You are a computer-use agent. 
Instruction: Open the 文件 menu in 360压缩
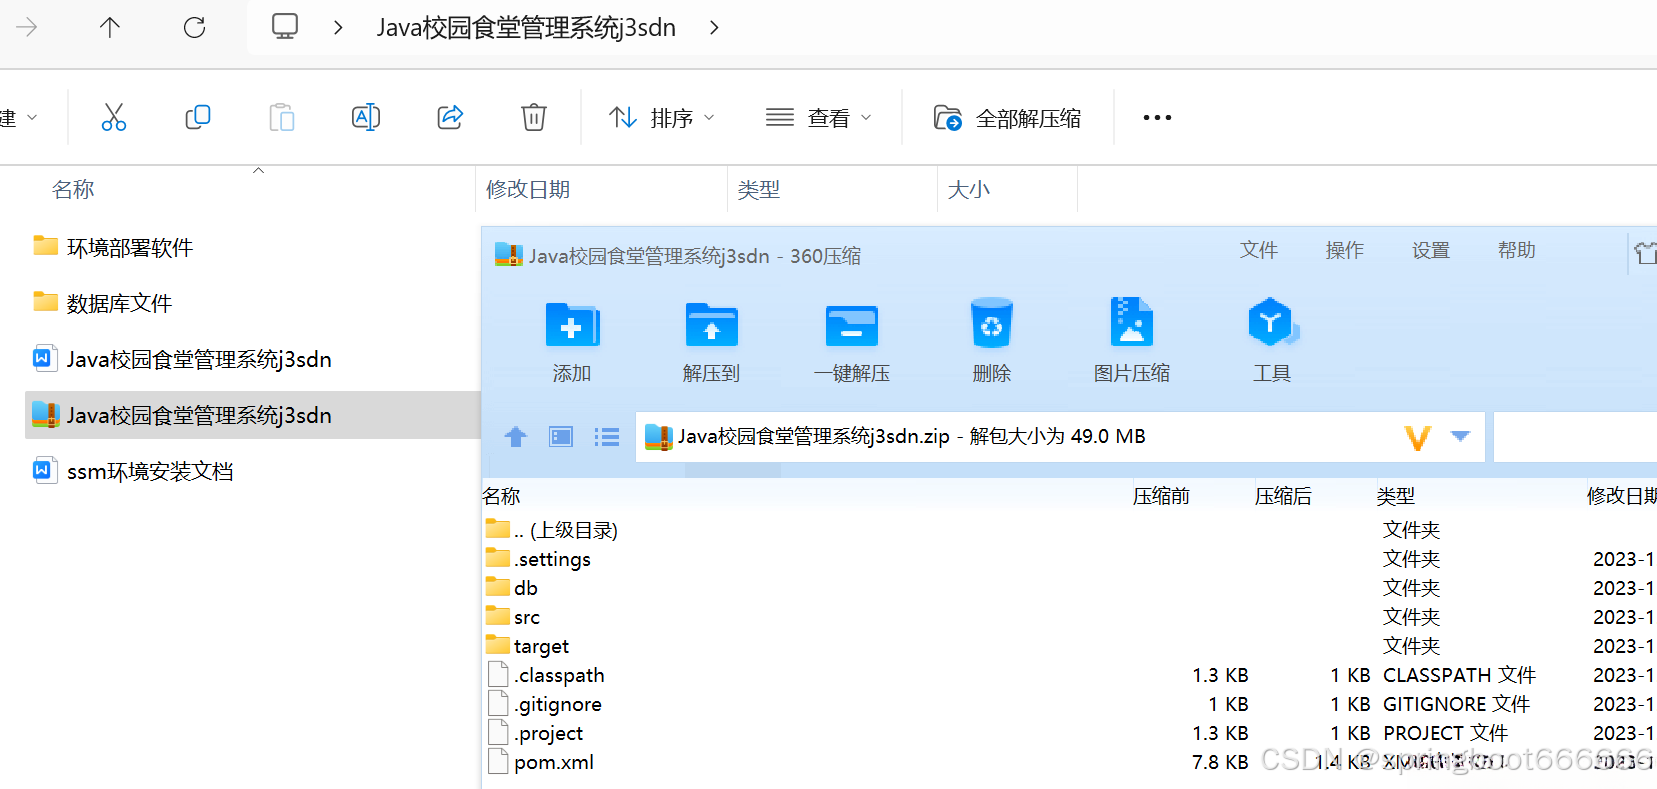[x=1259, y=250]
